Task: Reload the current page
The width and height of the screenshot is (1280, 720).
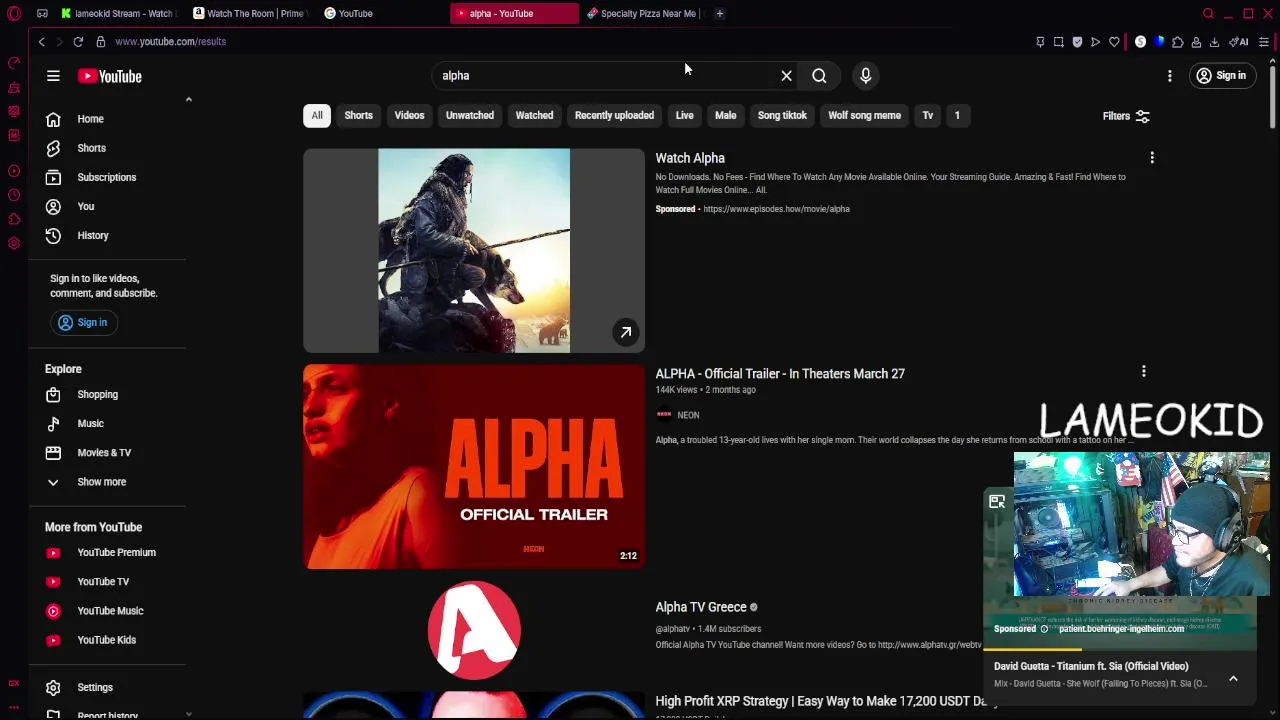Action: pyautogui.click(x=78, y=42)
